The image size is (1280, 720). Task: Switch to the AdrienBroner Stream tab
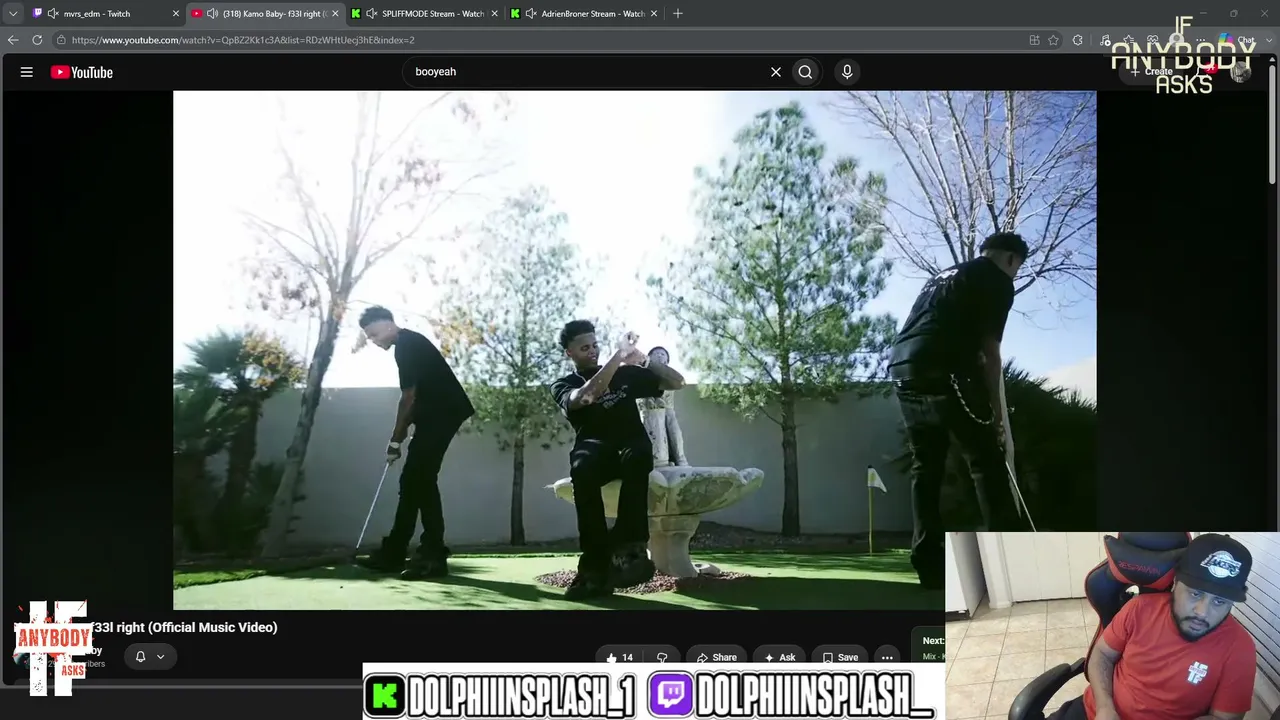click(584, 14)
